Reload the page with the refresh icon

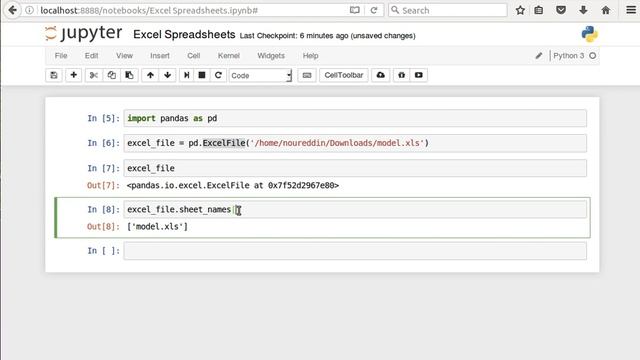[373, 10]
